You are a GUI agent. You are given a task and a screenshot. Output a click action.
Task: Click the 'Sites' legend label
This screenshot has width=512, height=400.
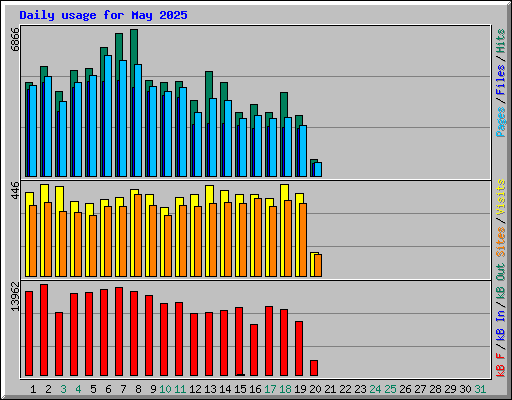tap(501, 242)
